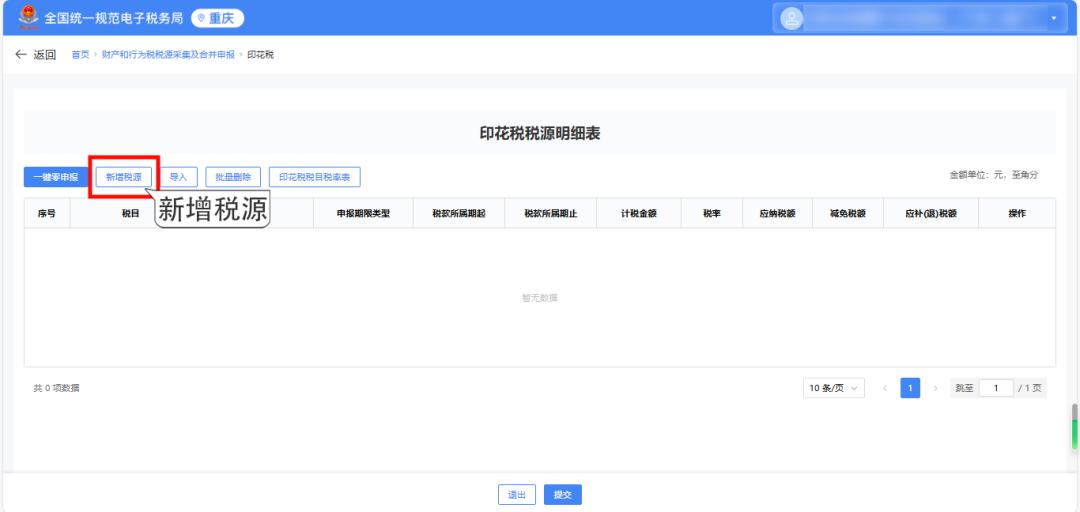The height and width of the screenshot is (512, 1080).
Task: Go to next page arrow
Action: click(x=935, y=388)
